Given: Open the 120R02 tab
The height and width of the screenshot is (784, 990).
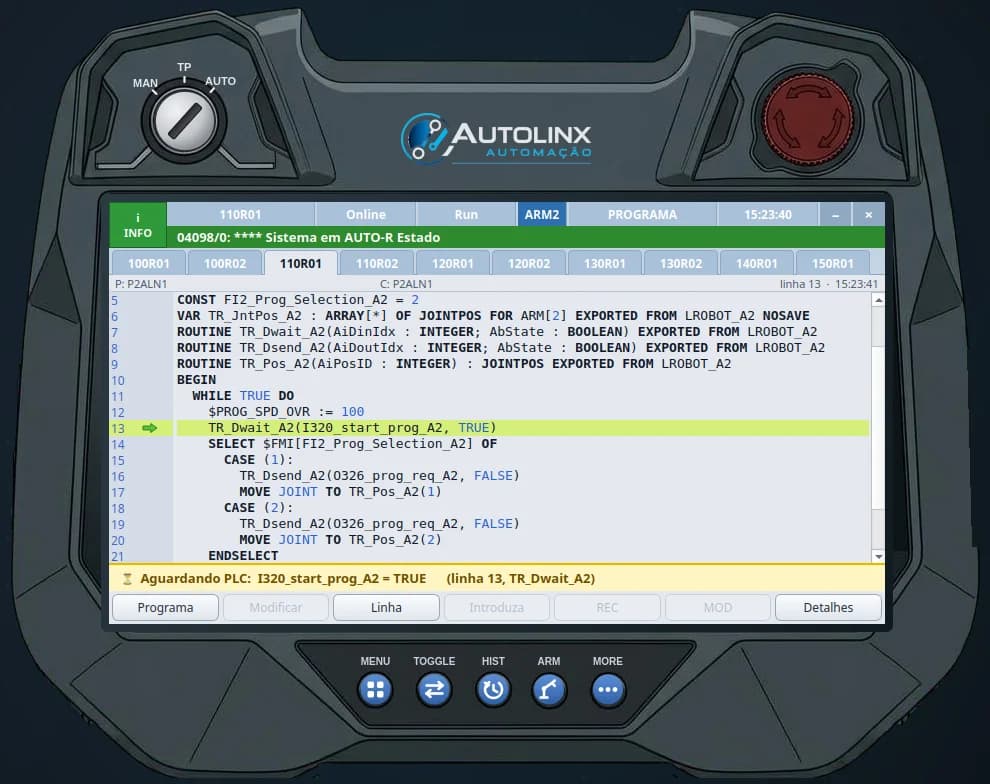Looking at the screenshot, I should pyautogui.click(x=529, y=263).
